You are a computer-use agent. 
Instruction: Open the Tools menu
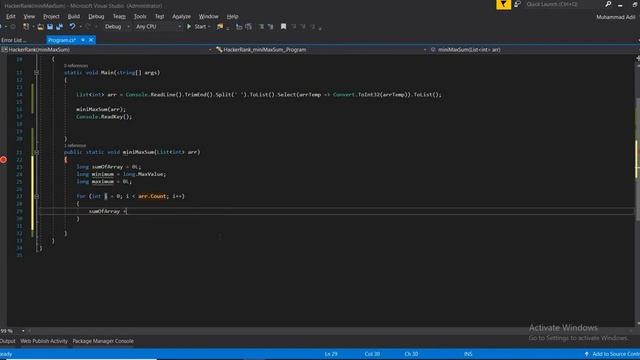[x=140, y=16]
